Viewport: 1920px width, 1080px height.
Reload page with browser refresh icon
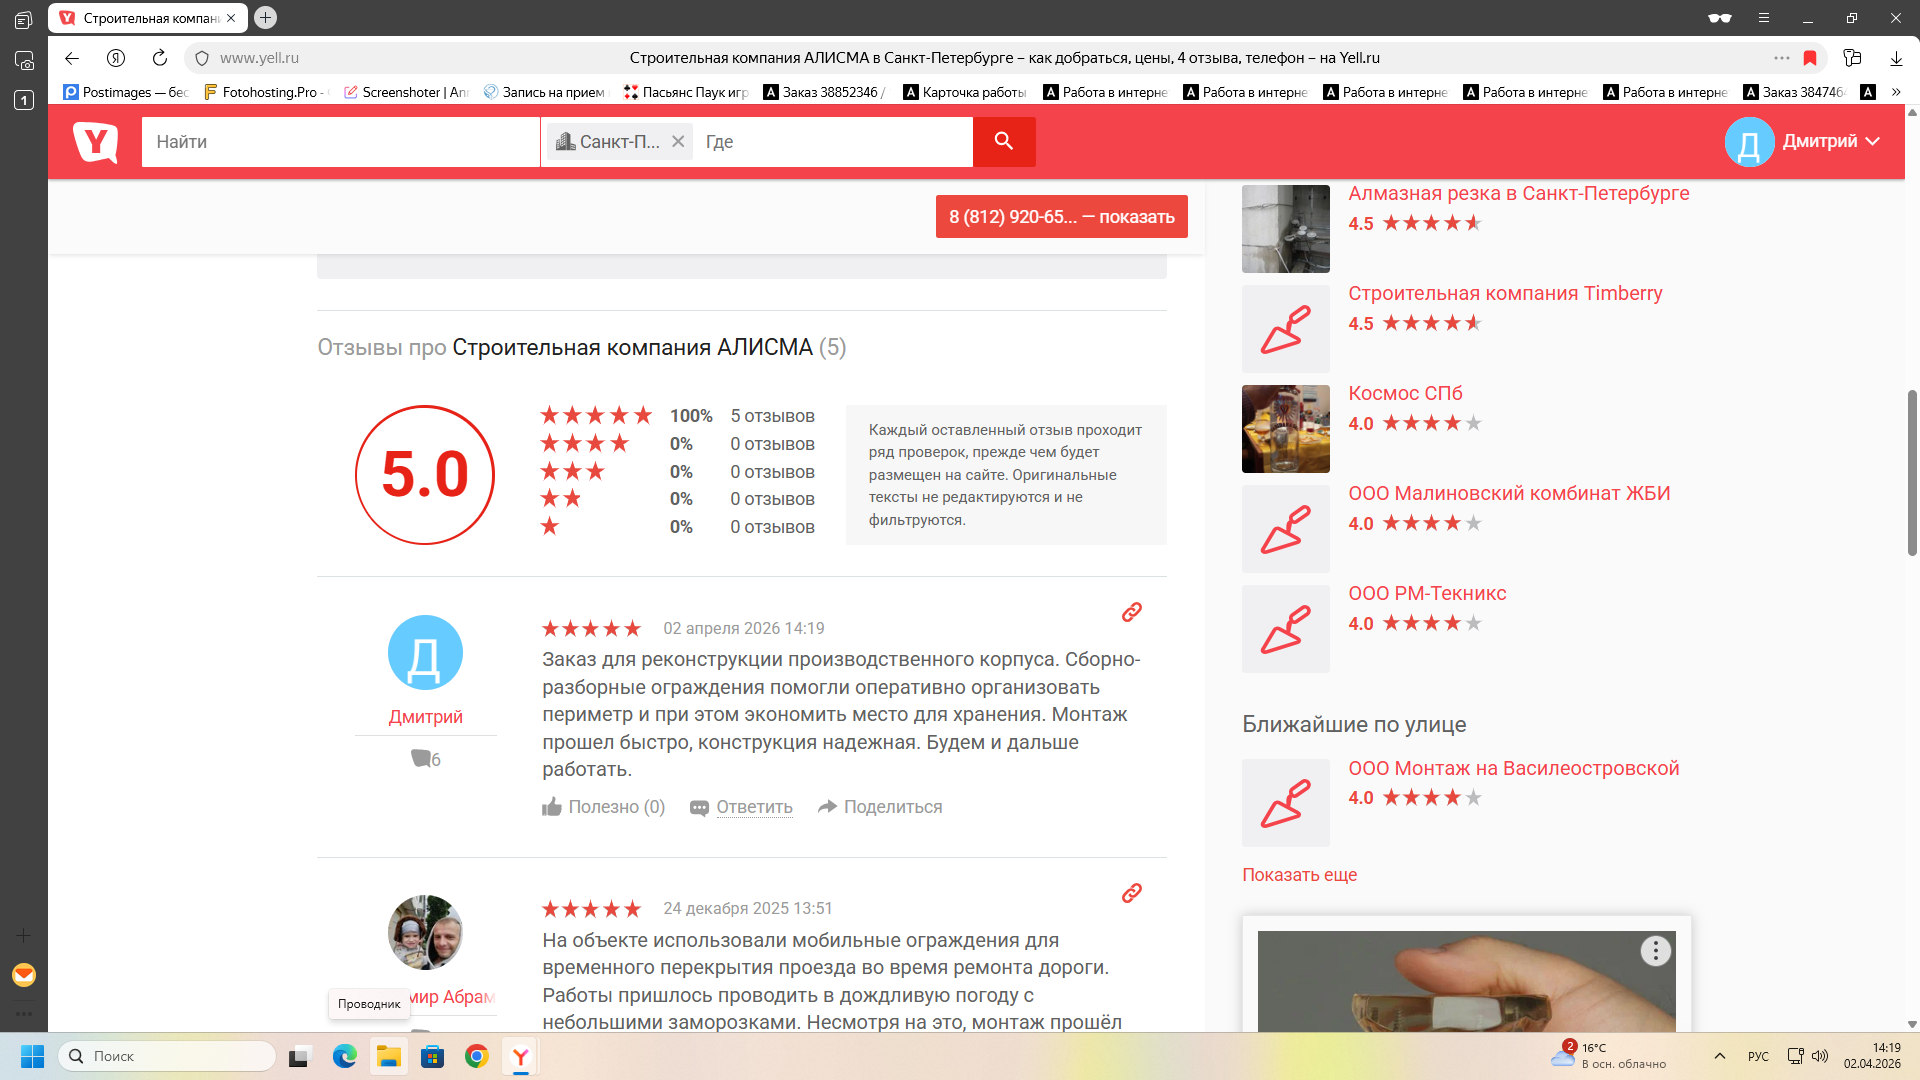pos(160,58)
